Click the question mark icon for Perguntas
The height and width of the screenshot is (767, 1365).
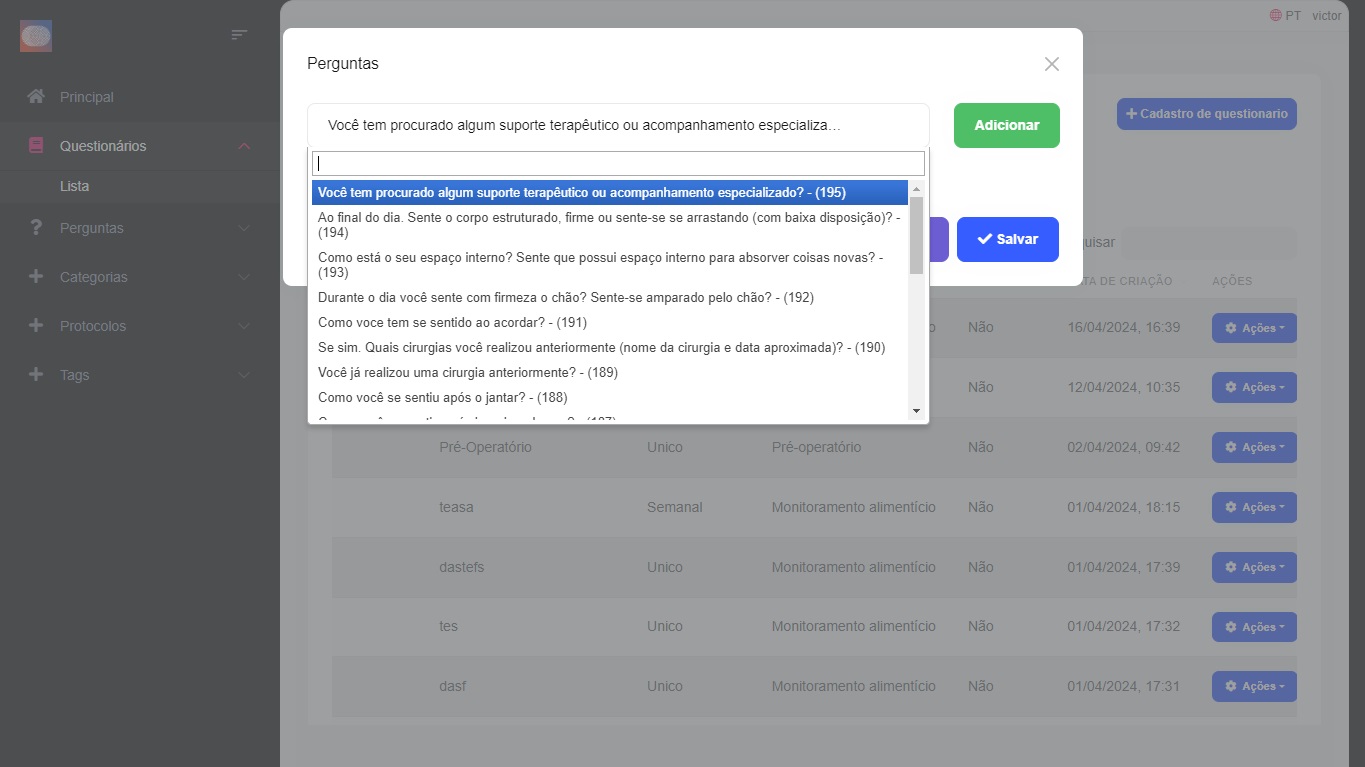click(36, 228)
